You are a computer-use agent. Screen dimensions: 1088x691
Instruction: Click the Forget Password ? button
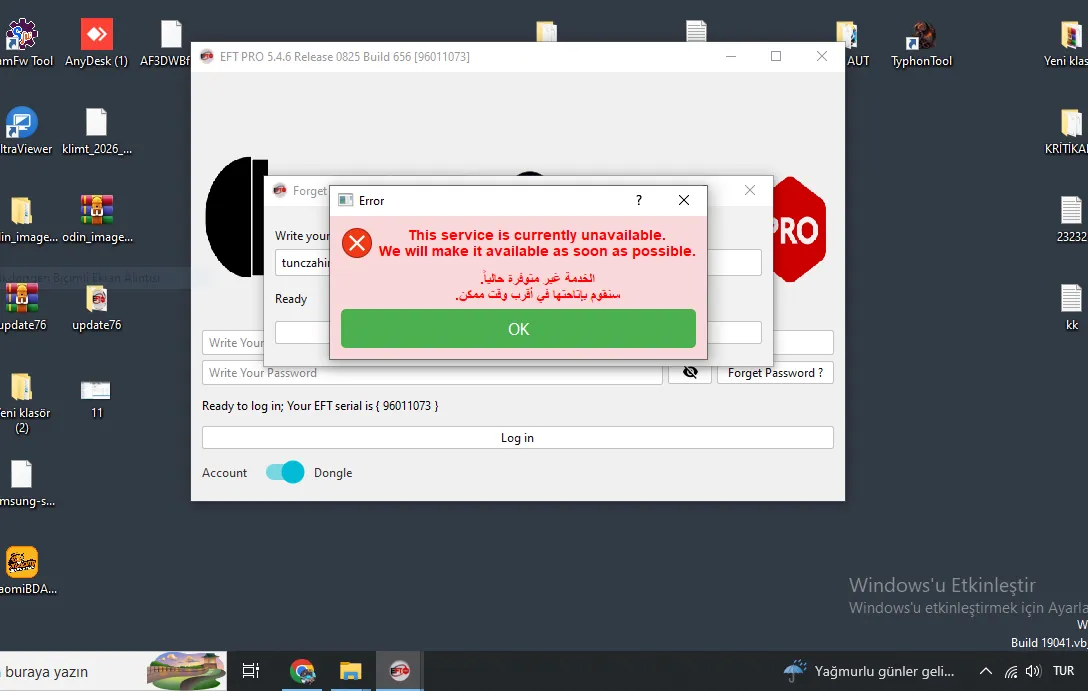(775, 373)
